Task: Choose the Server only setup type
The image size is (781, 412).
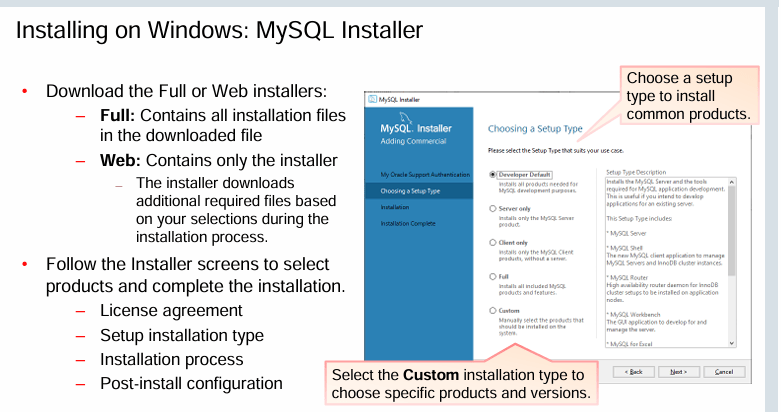Action: click(x=492, y=208)
